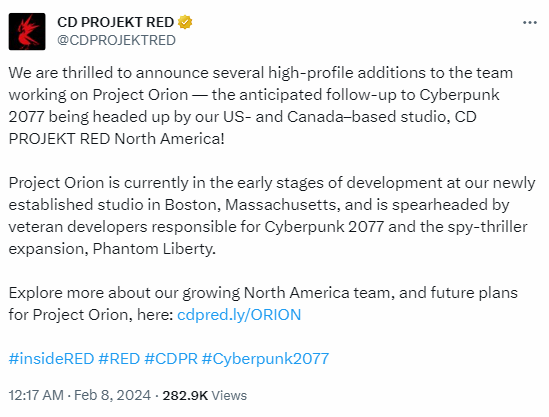Open the three-dot more options menu
Image resolution: width=549 pixels, height=417 pixels.
(529, 23)
